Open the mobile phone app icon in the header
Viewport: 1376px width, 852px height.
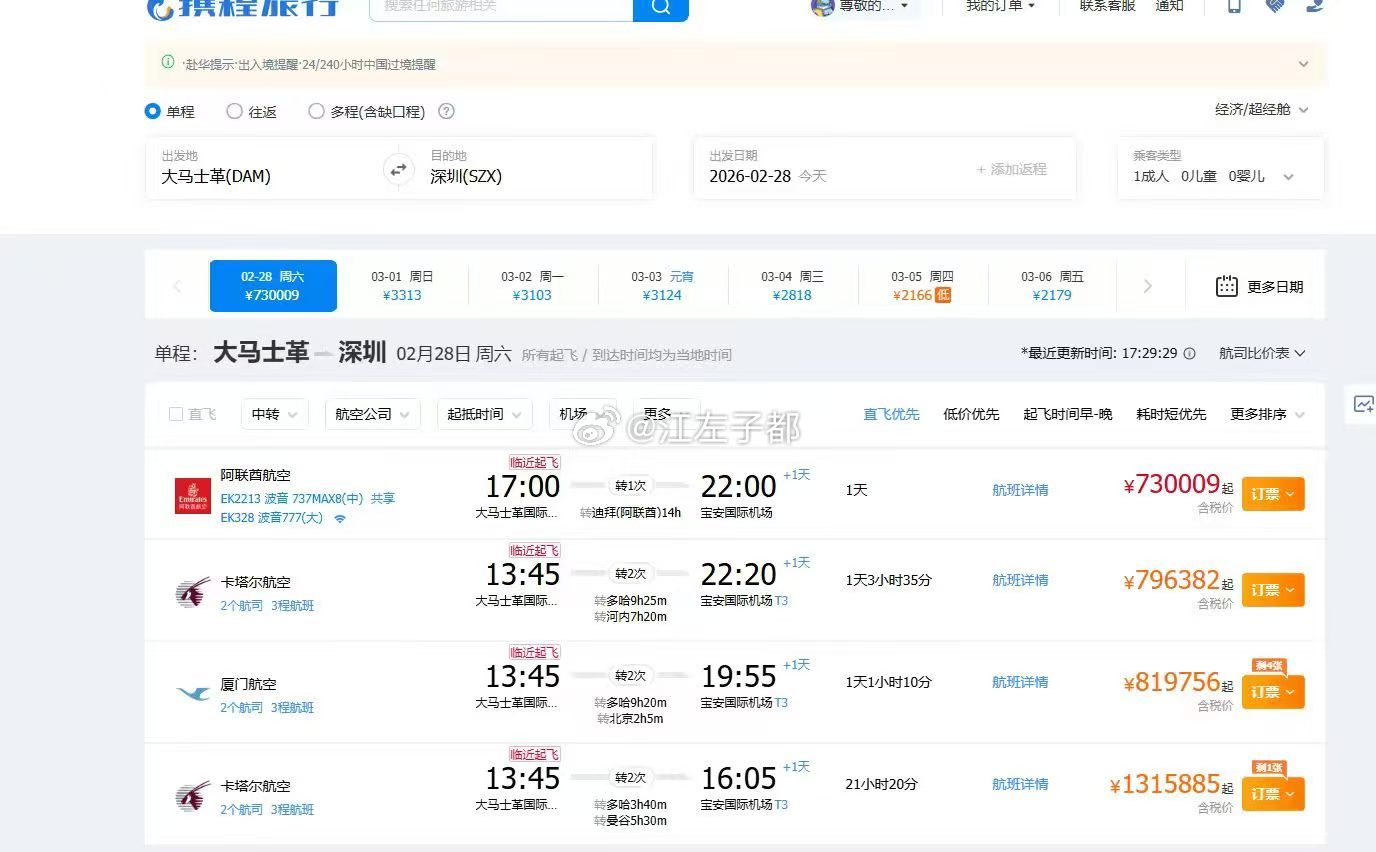[1234, 6]
